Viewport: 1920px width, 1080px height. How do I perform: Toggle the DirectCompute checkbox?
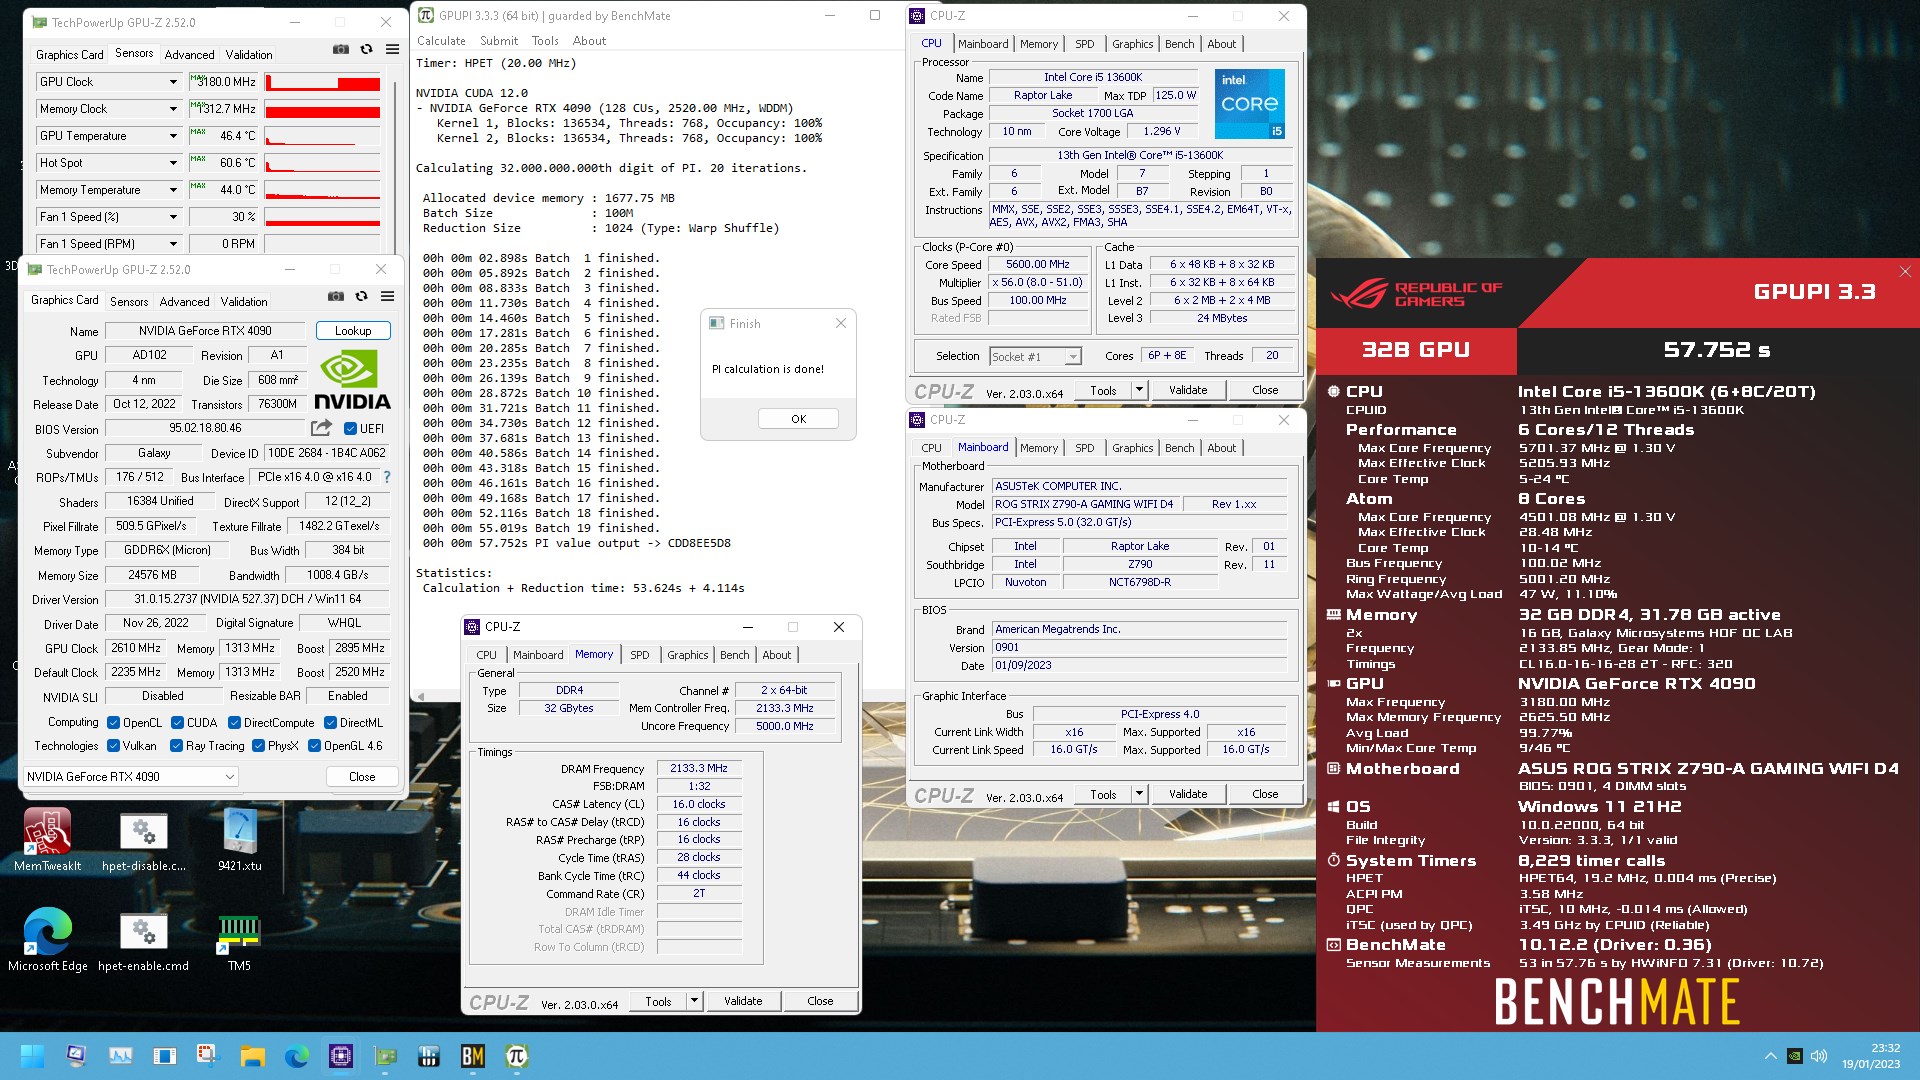234,723
